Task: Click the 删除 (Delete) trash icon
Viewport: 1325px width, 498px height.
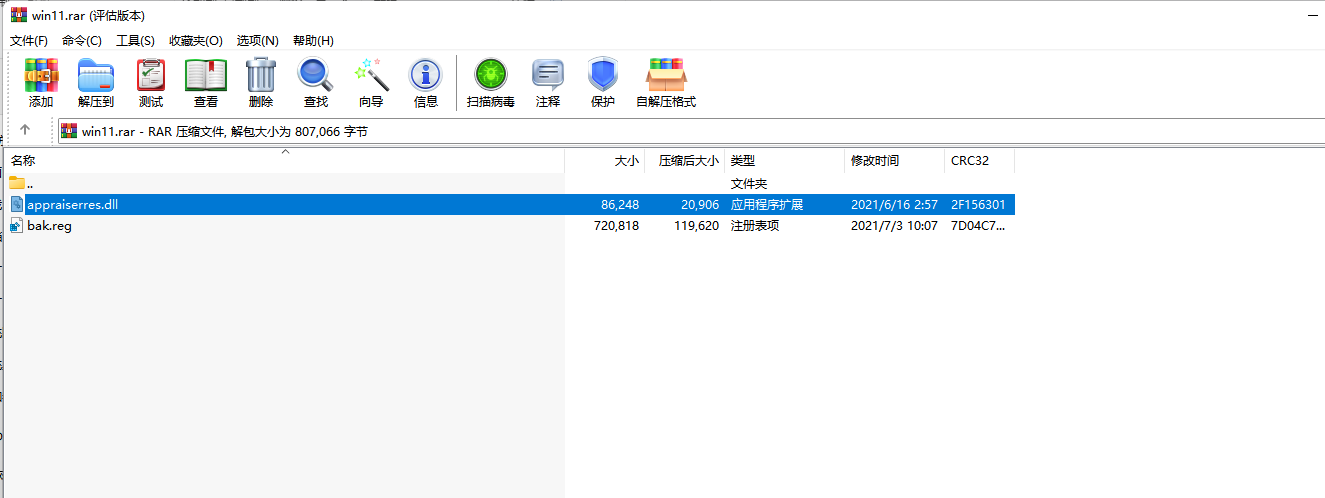Action: [261, 82]
